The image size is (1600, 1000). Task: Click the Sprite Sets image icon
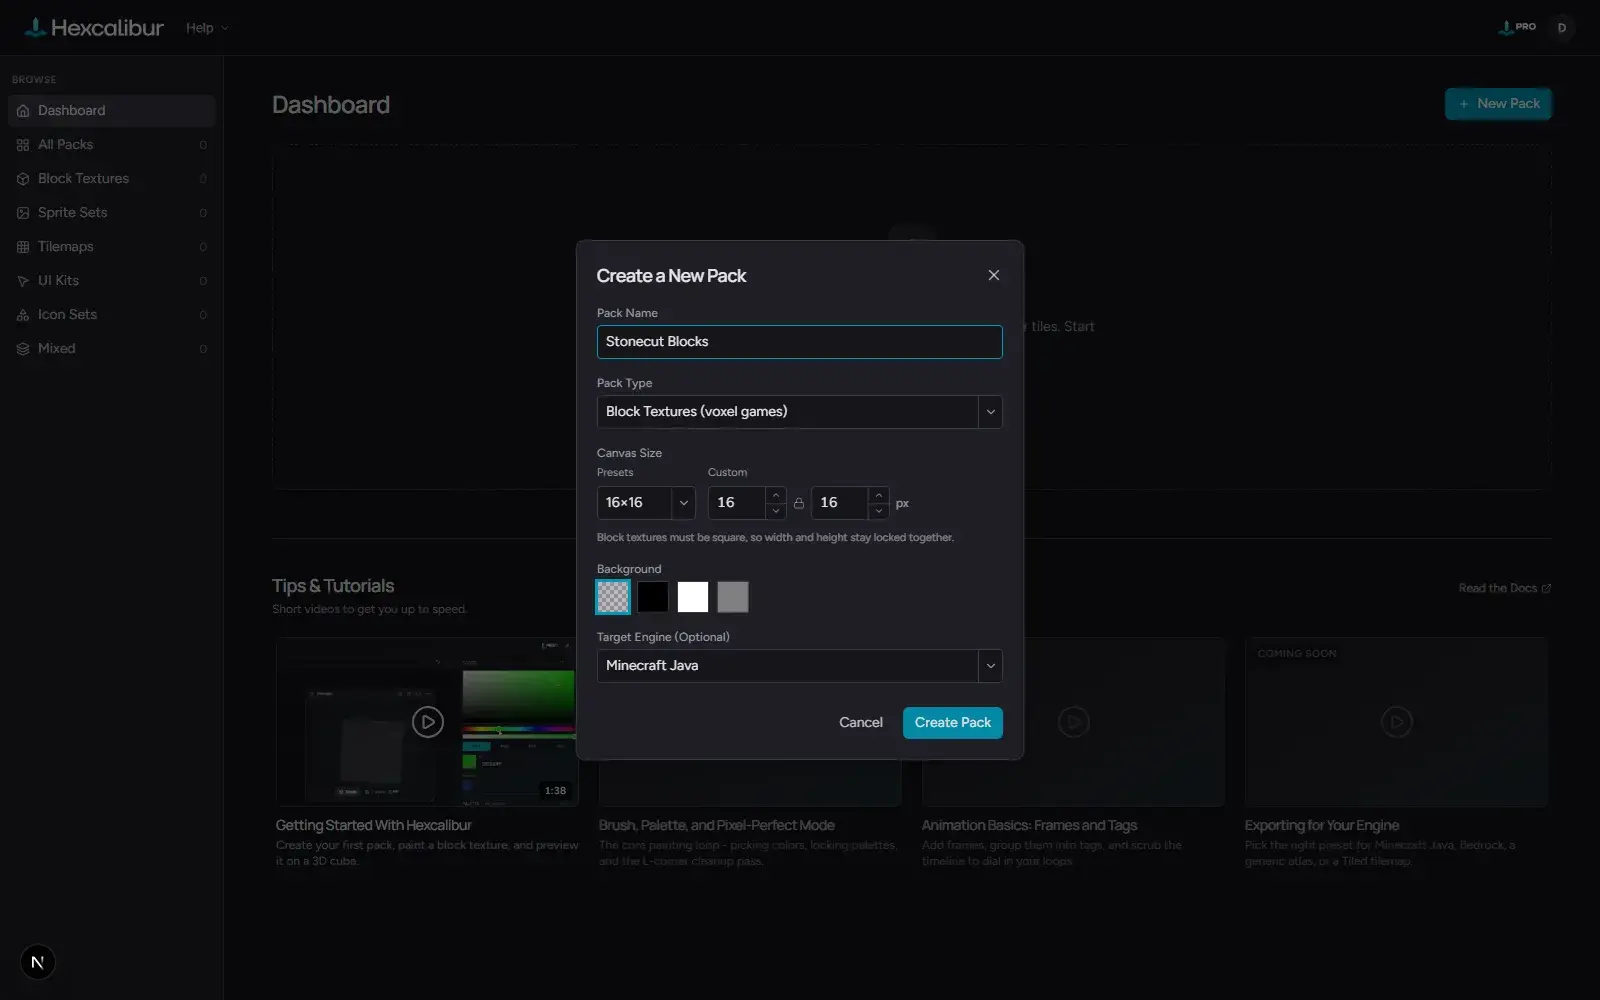pyautogui.click(x=23, y=213)
